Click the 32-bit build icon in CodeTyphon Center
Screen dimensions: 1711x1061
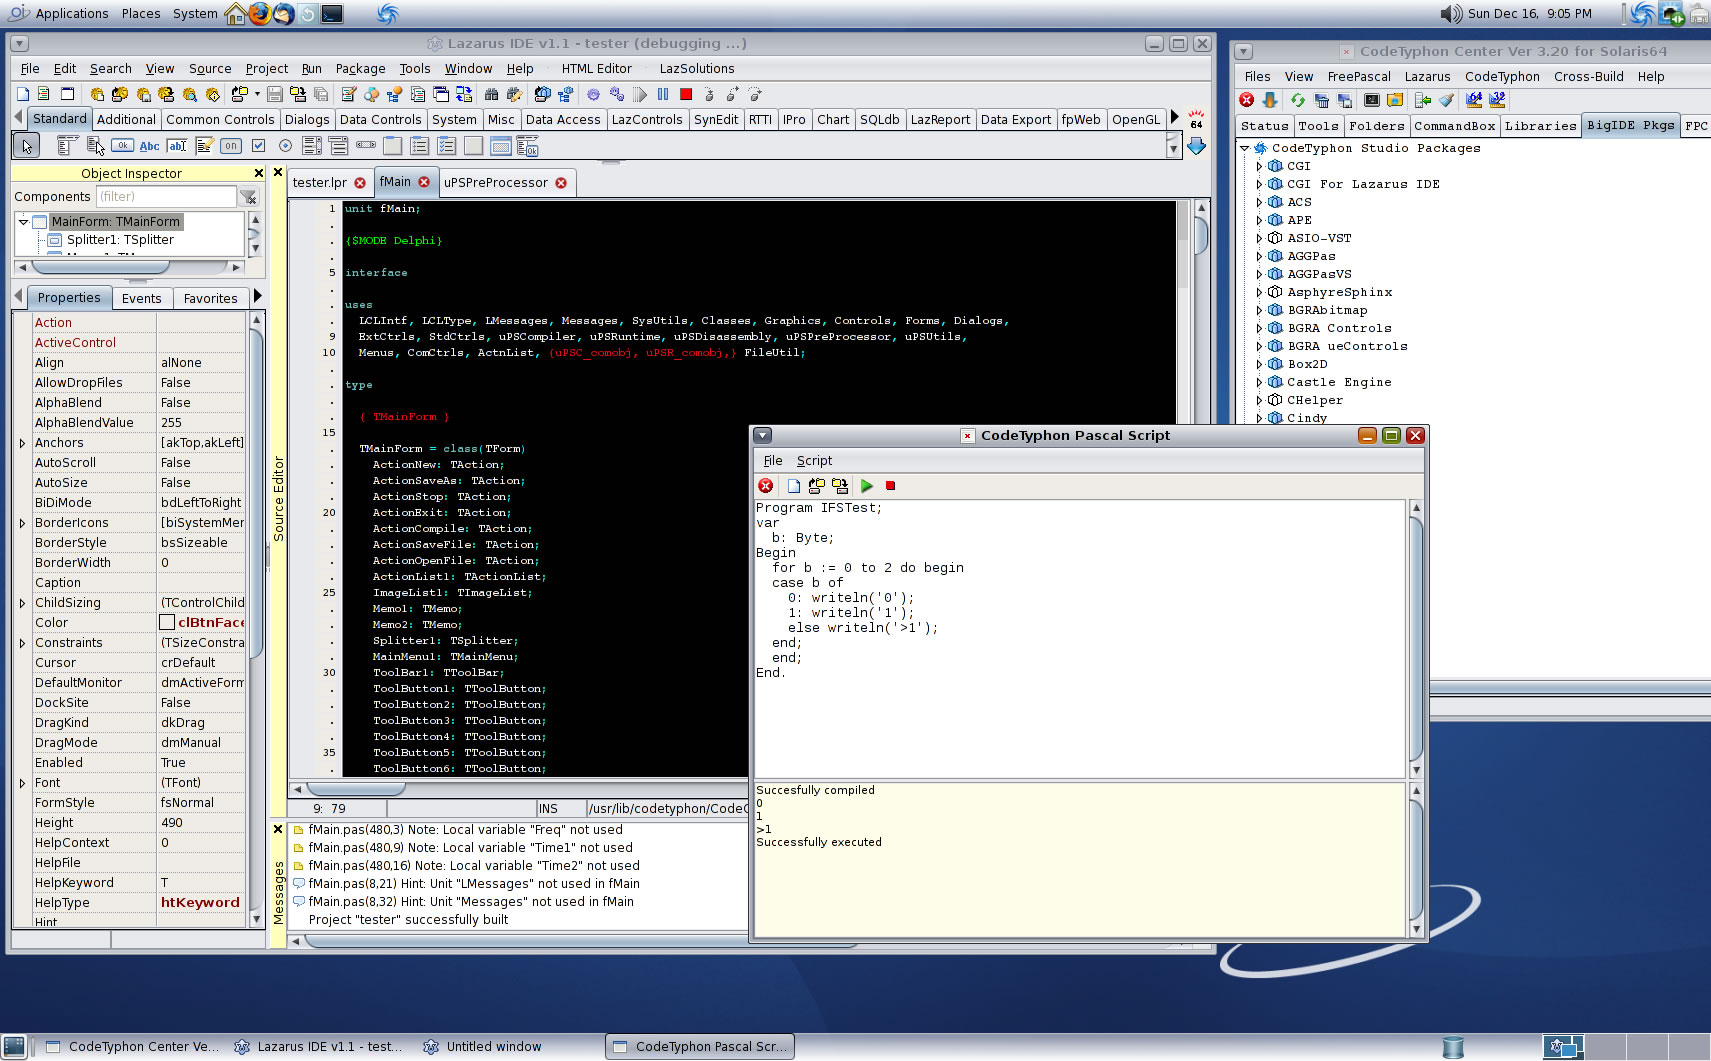pos(1497,100)
